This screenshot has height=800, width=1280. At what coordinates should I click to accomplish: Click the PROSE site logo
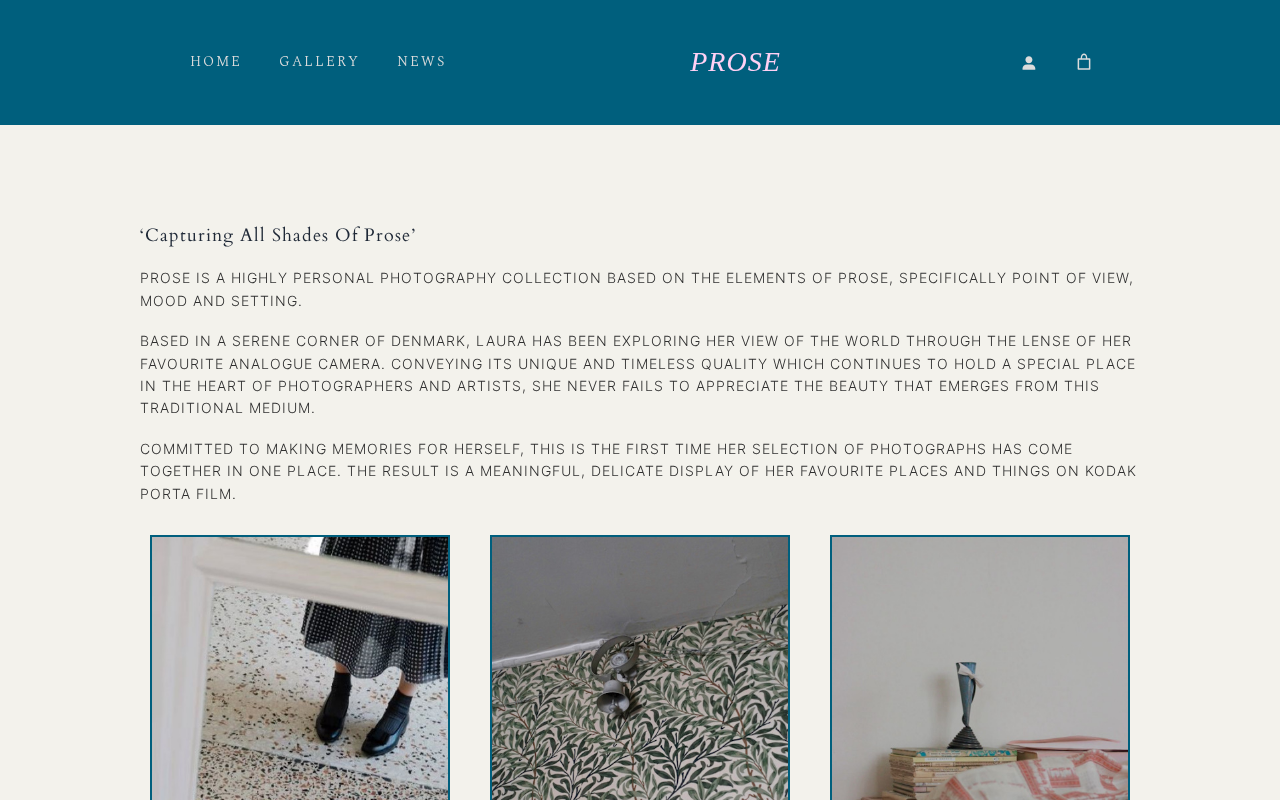[x=735, y=62]
